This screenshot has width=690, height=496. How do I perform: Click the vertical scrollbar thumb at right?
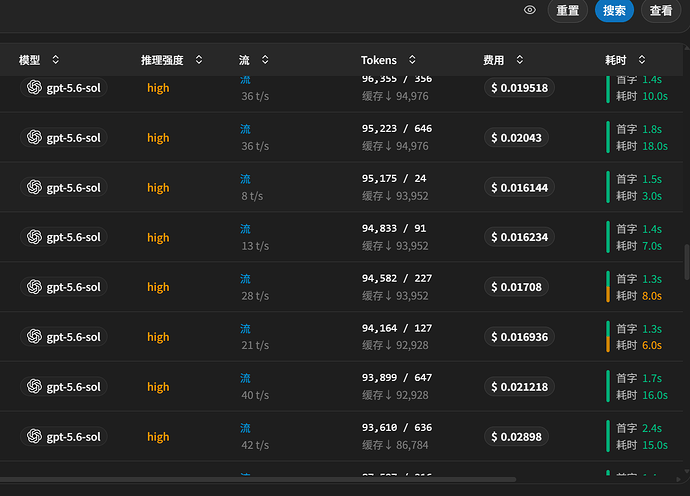(686, 262)
